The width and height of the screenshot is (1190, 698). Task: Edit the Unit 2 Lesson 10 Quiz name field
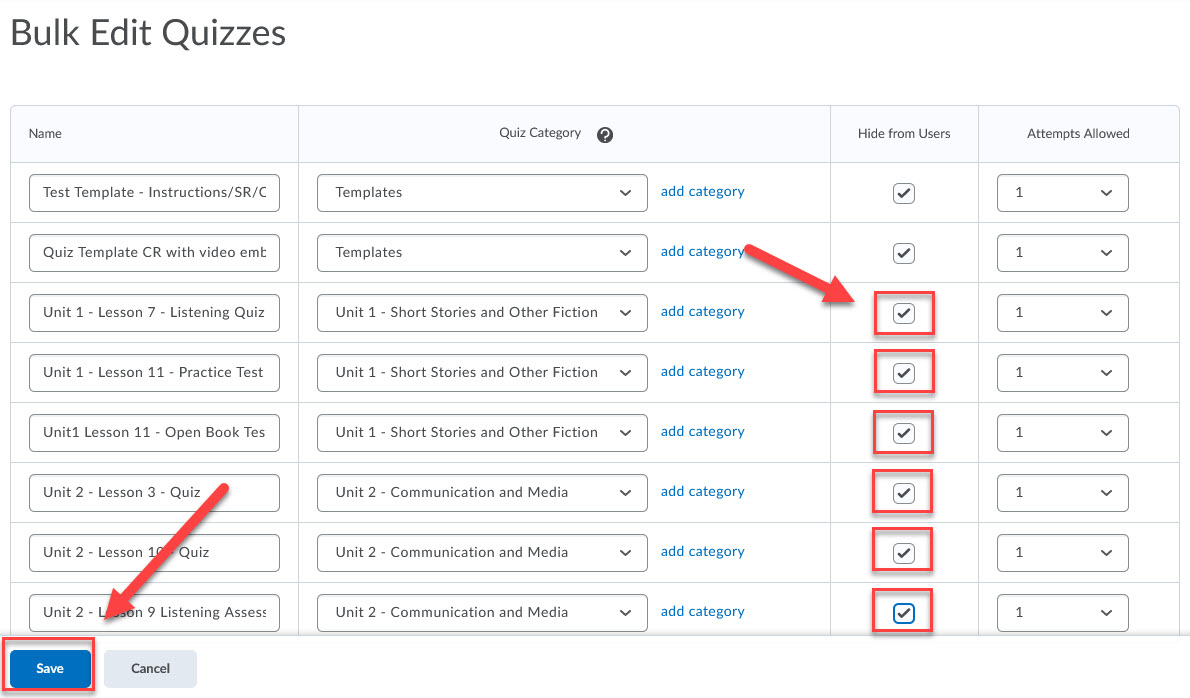point(154,552)
